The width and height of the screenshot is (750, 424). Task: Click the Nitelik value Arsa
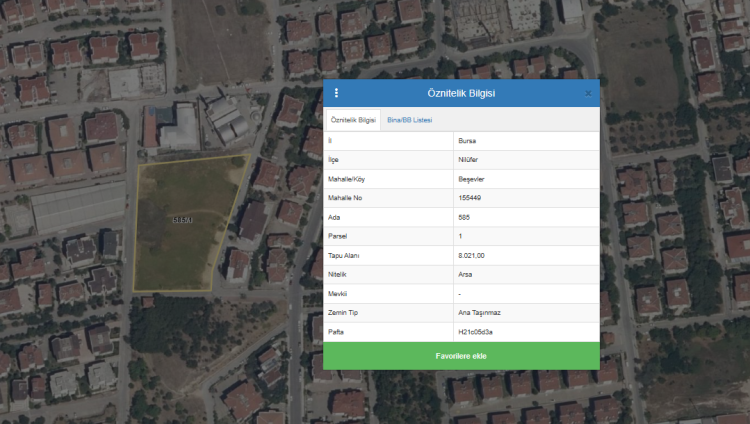466,273
